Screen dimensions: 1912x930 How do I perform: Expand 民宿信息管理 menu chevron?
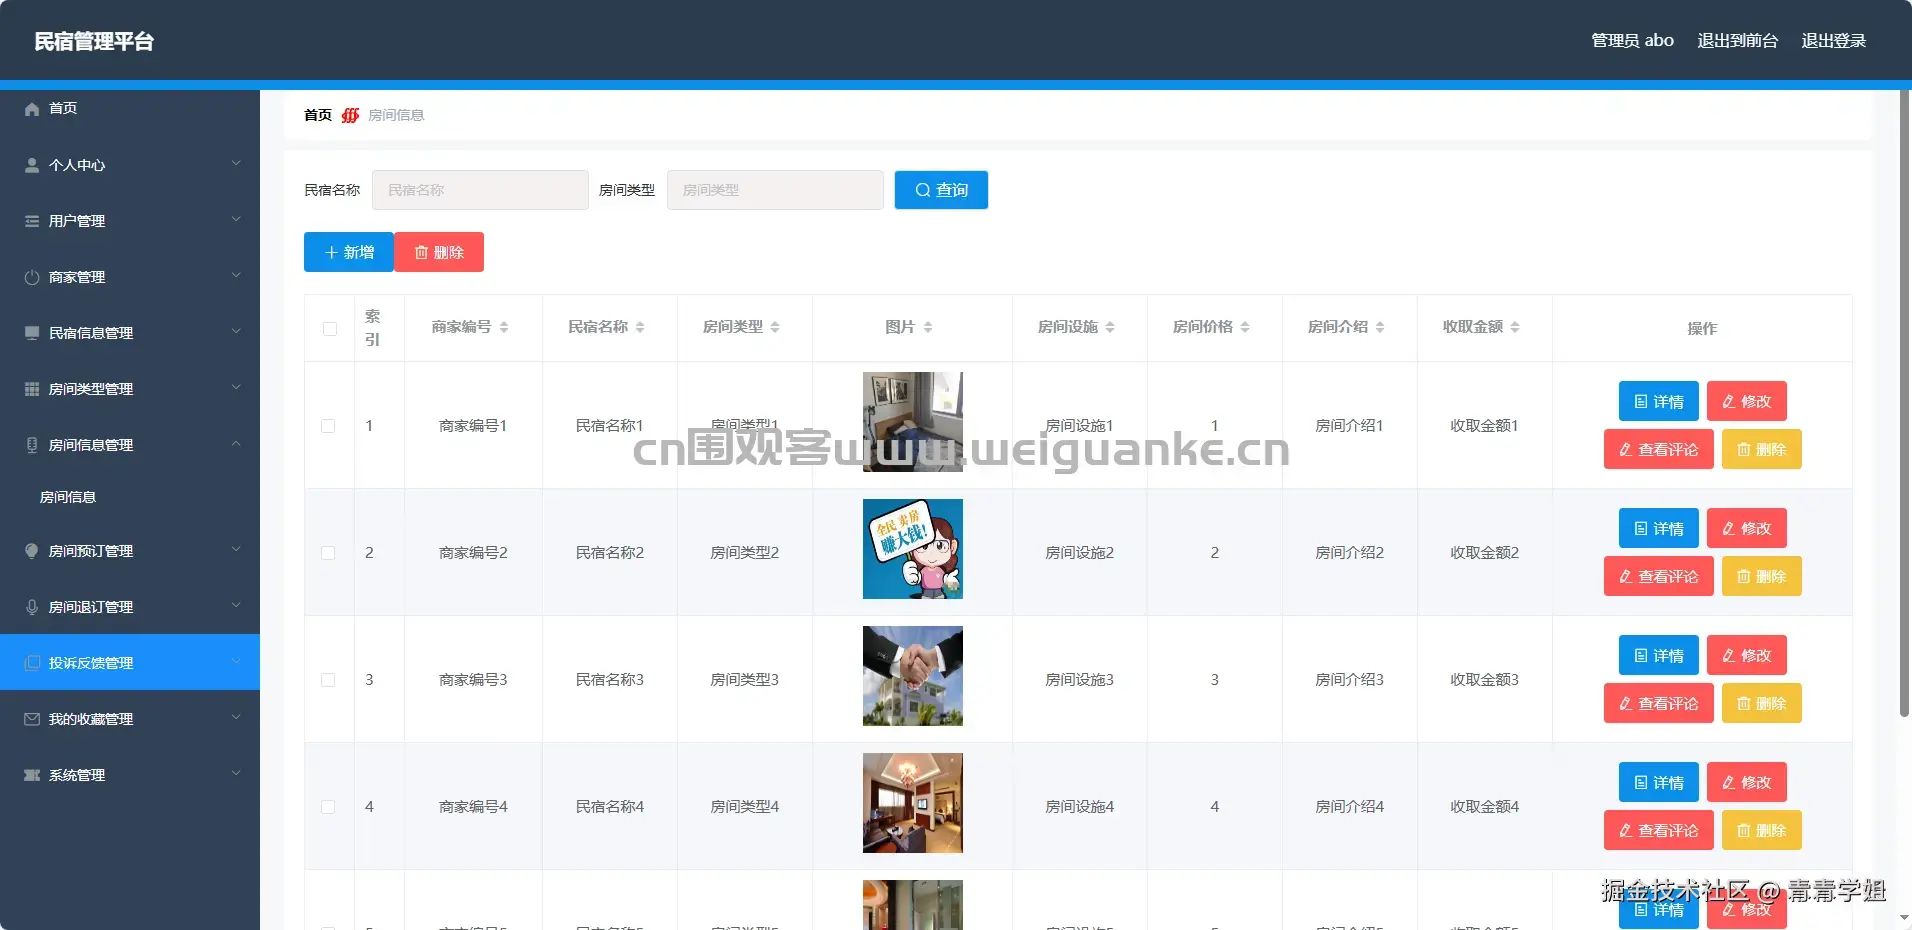236,331
